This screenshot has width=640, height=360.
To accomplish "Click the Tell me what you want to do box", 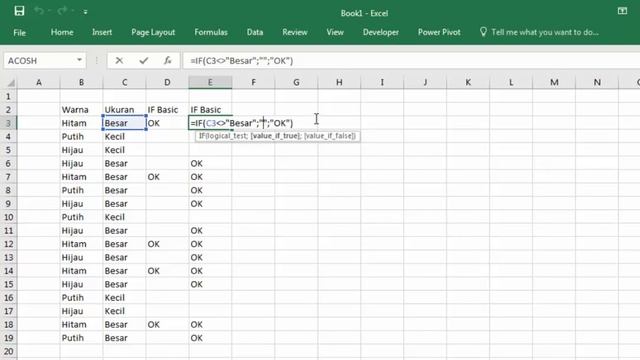I will tap(545, 32).
